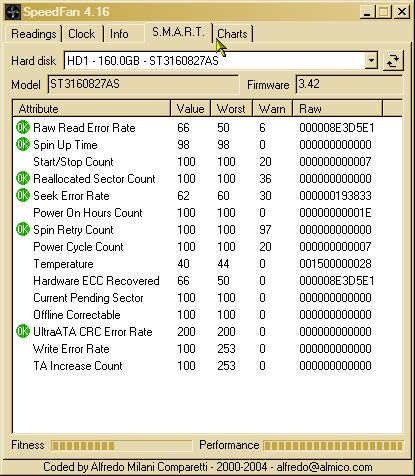
Task: Click the refresh hard disk list icon
Action: pos(393,61)
